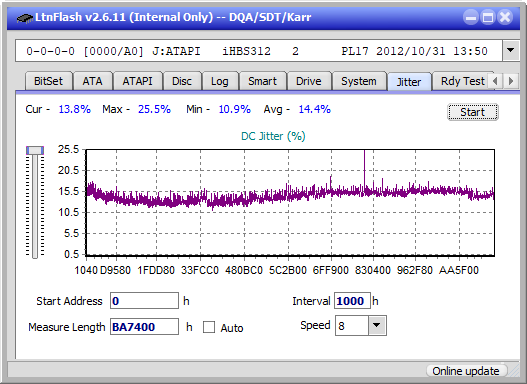Focus the Measure Length field
The image size is (527, 384).
pyautogui.click(x=144, y=327)
